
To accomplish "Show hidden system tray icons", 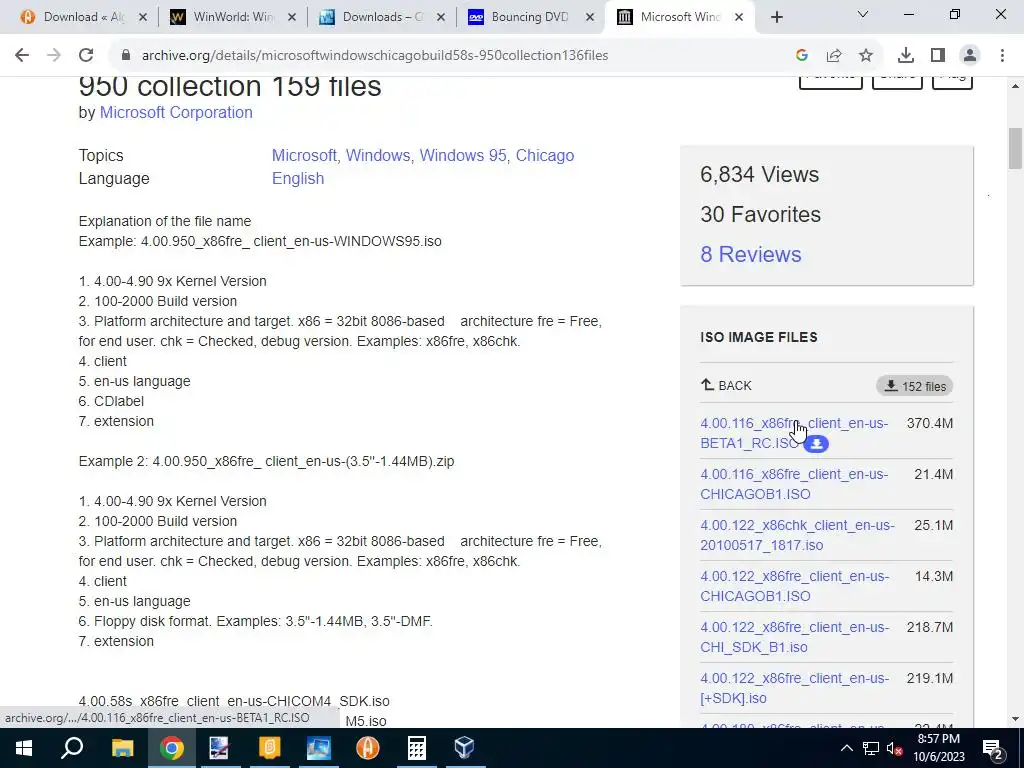I will (x=846, y=748).
